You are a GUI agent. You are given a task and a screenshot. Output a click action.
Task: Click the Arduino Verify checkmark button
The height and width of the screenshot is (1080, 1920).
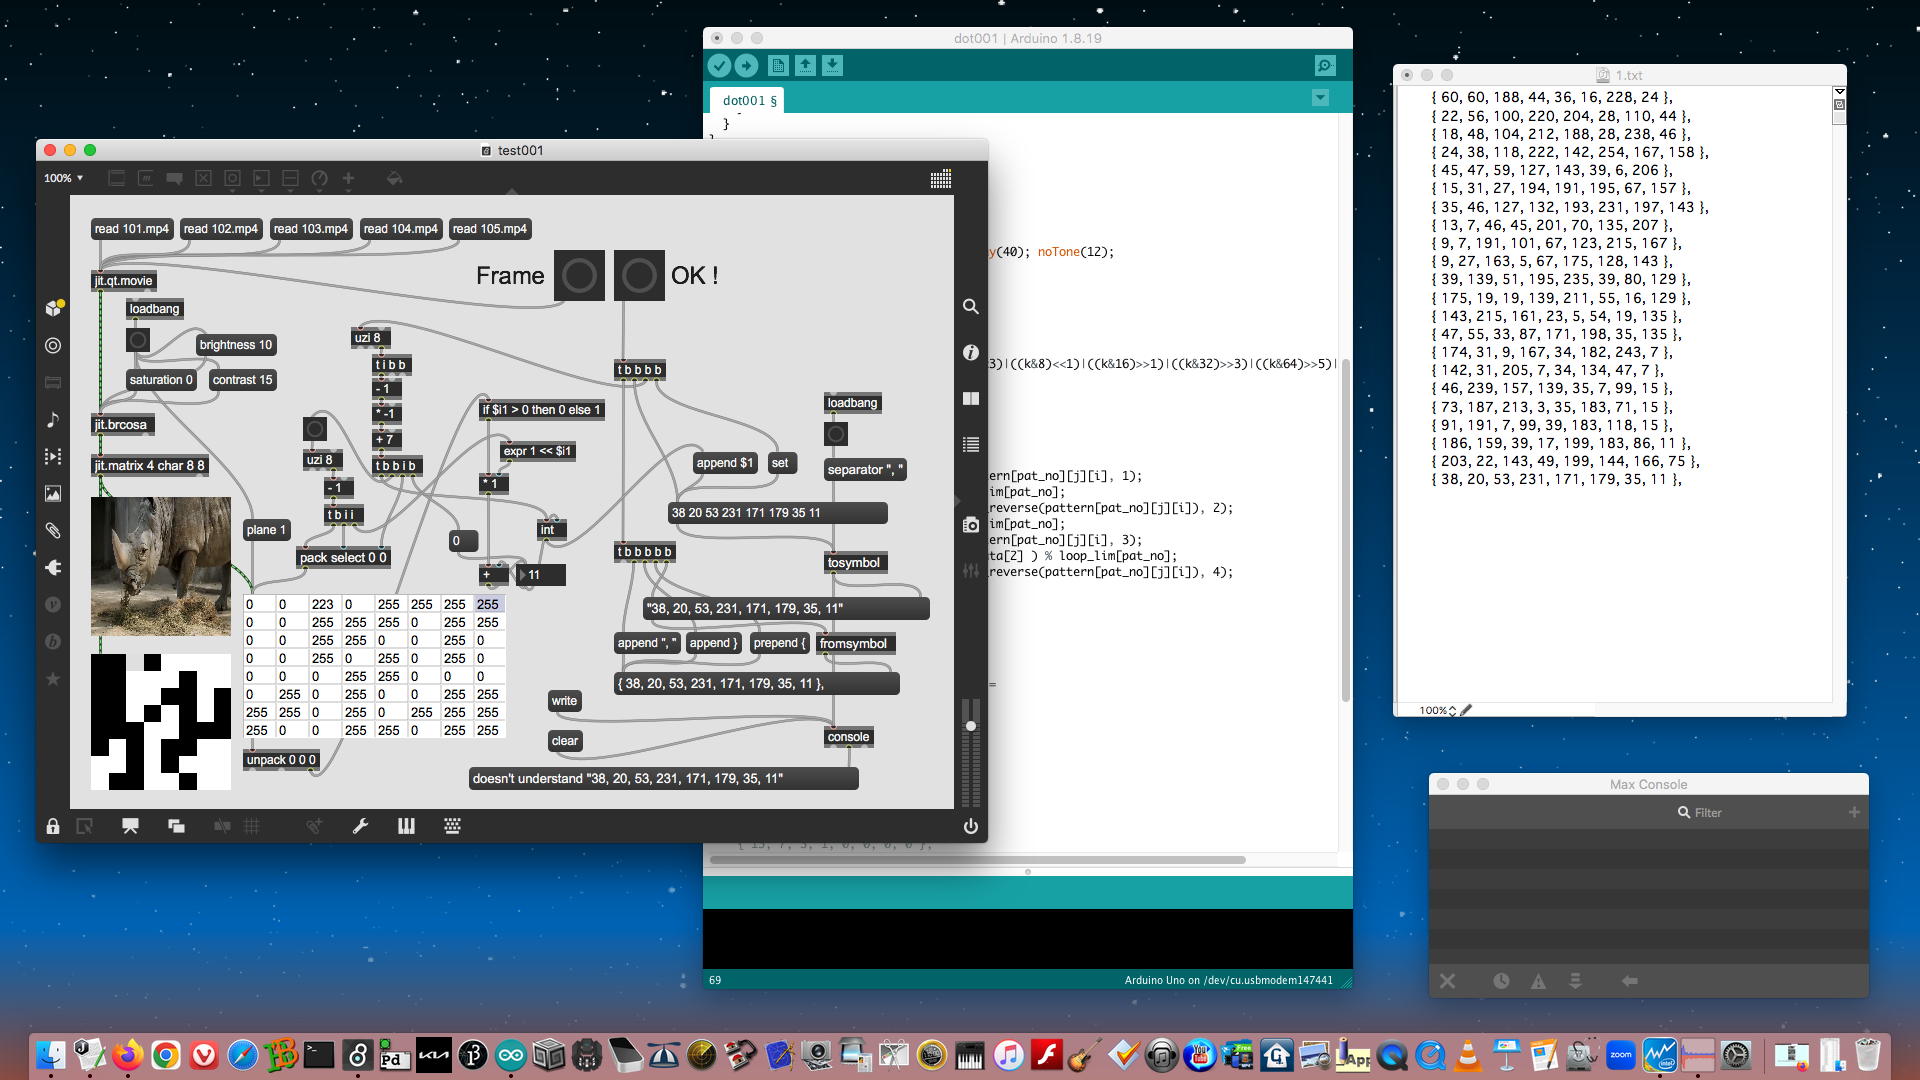pyautogui.click(x=719, y=66)
